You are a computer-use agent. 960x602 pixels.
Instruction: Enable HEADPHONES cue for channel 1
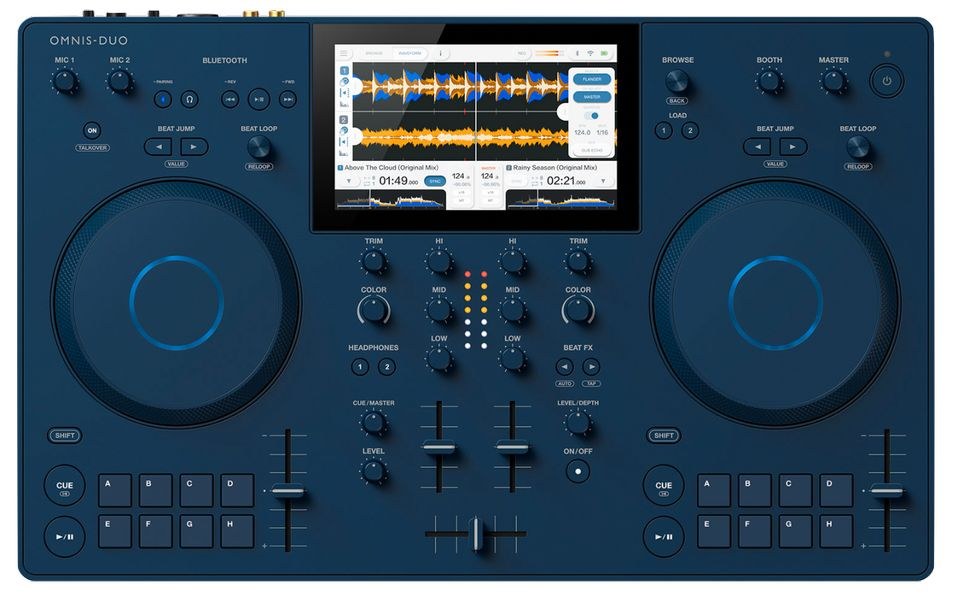click(x=360, y=367)
